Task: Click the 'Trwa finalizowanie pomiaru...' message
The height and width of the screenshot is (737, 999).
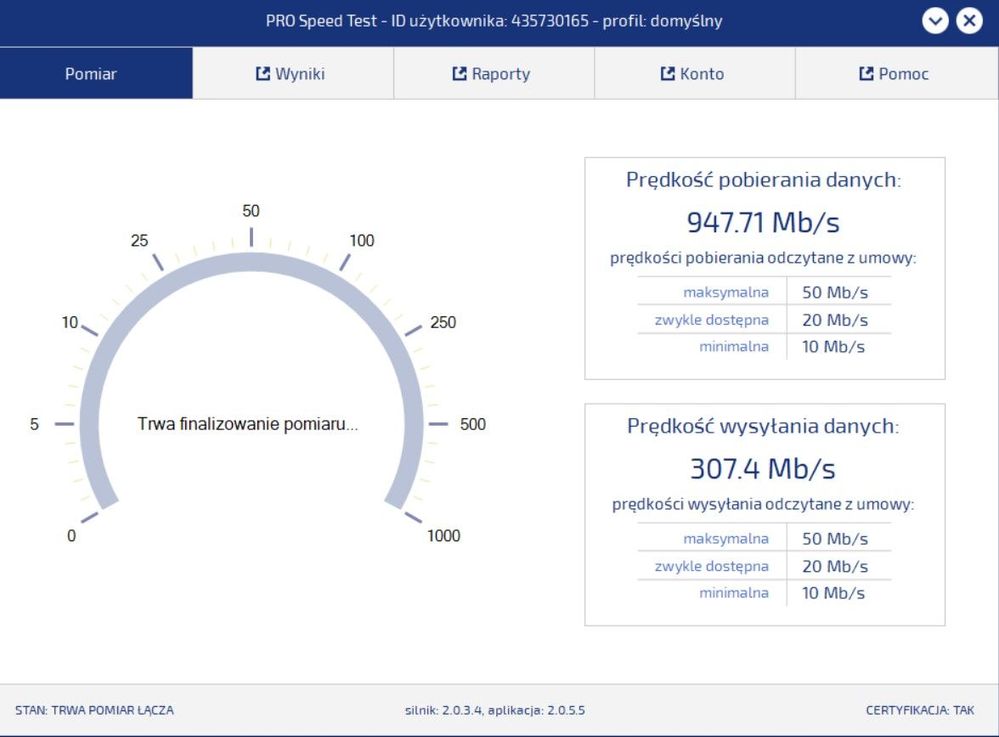Action: click(251, 423)
